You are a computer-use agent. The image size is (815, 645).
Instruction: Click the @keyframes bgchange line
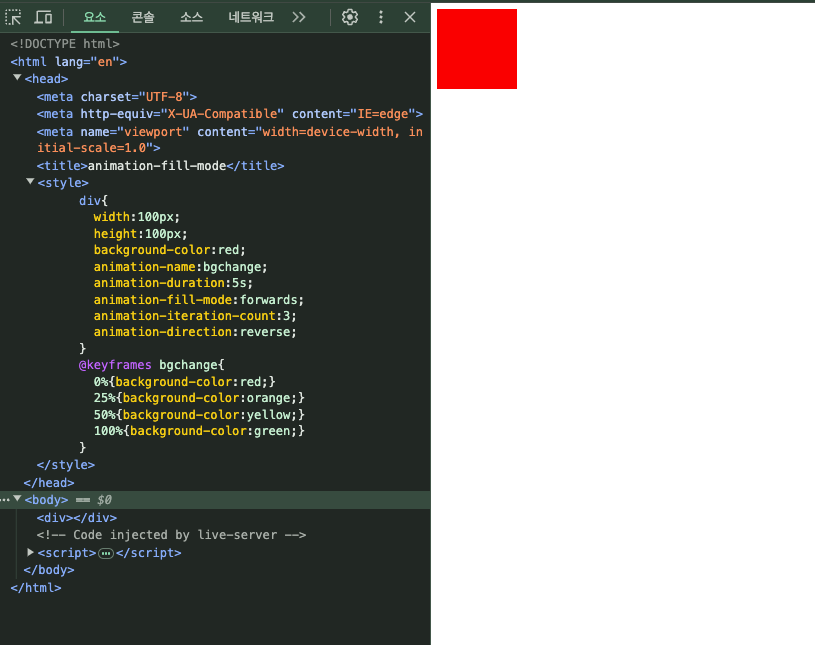[x=151, y=365]
